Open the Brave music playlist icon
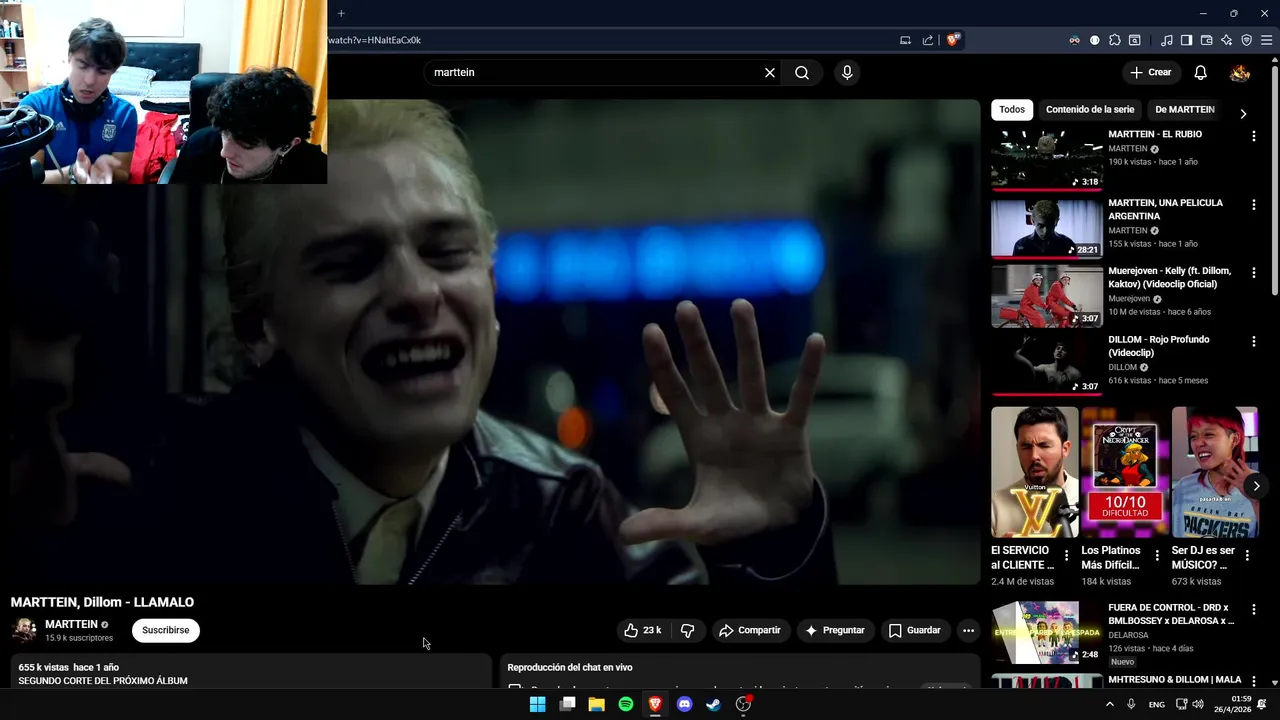 [x=1167, y=40]
